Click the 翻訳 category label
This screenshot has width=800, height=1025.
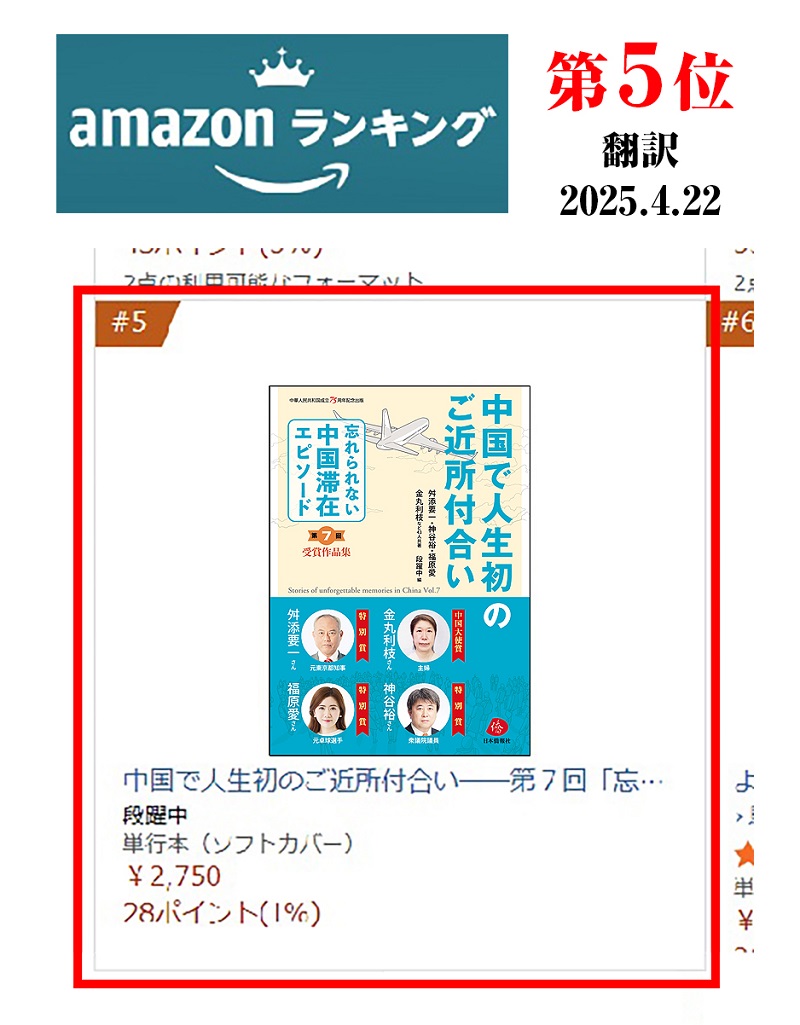click(640, 150)
